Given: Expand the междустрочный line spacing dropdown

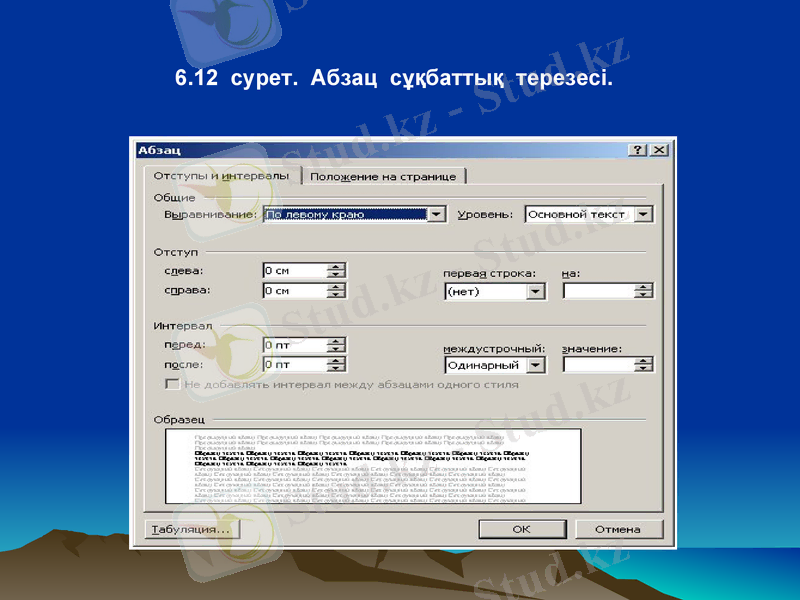Looking at the screenshot, I should point(536,365).
